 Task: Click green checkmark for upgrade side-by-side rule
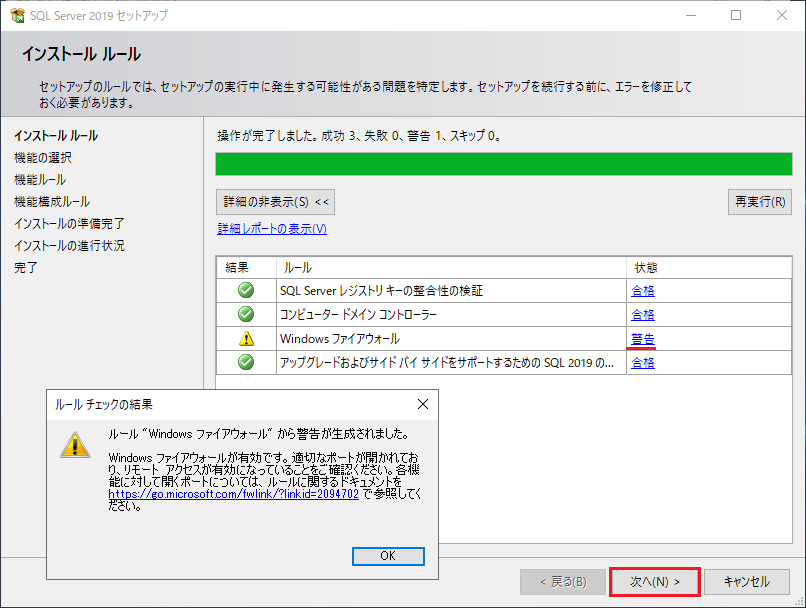pyautogui.click(x=246, y=363)
